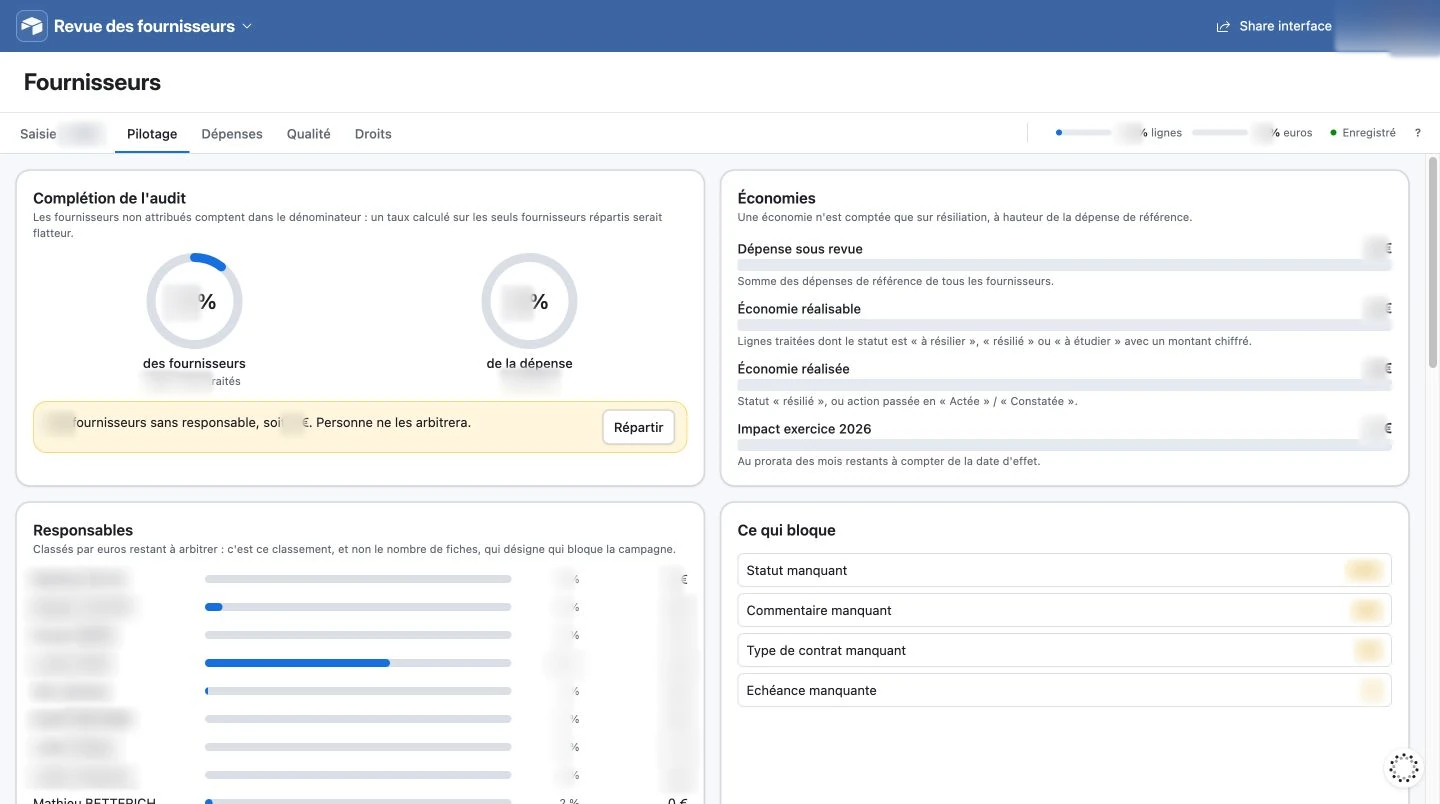Click the vertical page scrollbar
Screen dimensions: 1440x804
(1433, 263)
